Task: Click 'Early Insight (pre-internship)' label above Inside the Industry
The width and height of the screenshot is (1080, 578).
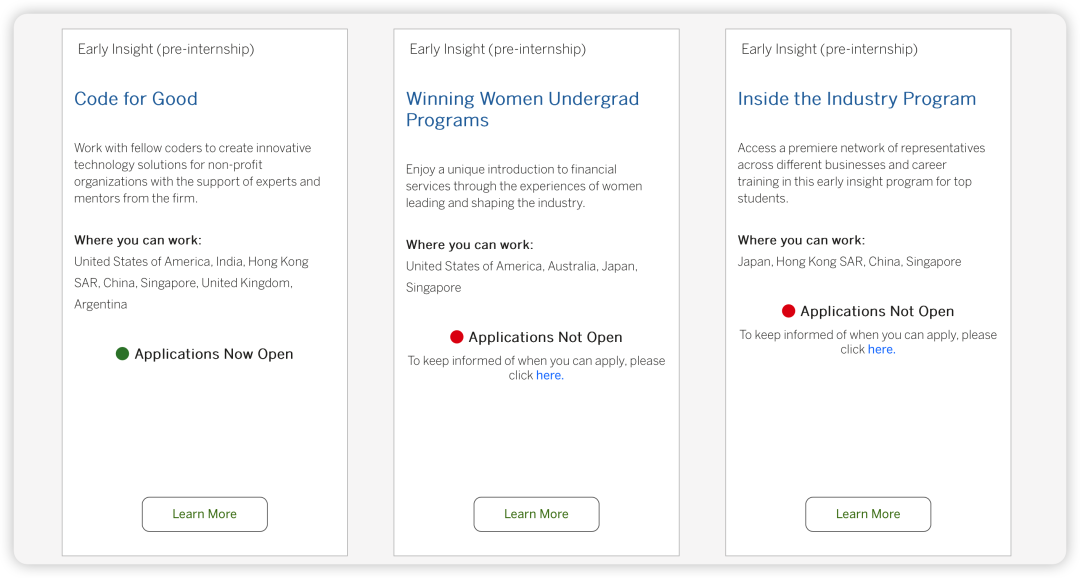Action: click(829, 49)
